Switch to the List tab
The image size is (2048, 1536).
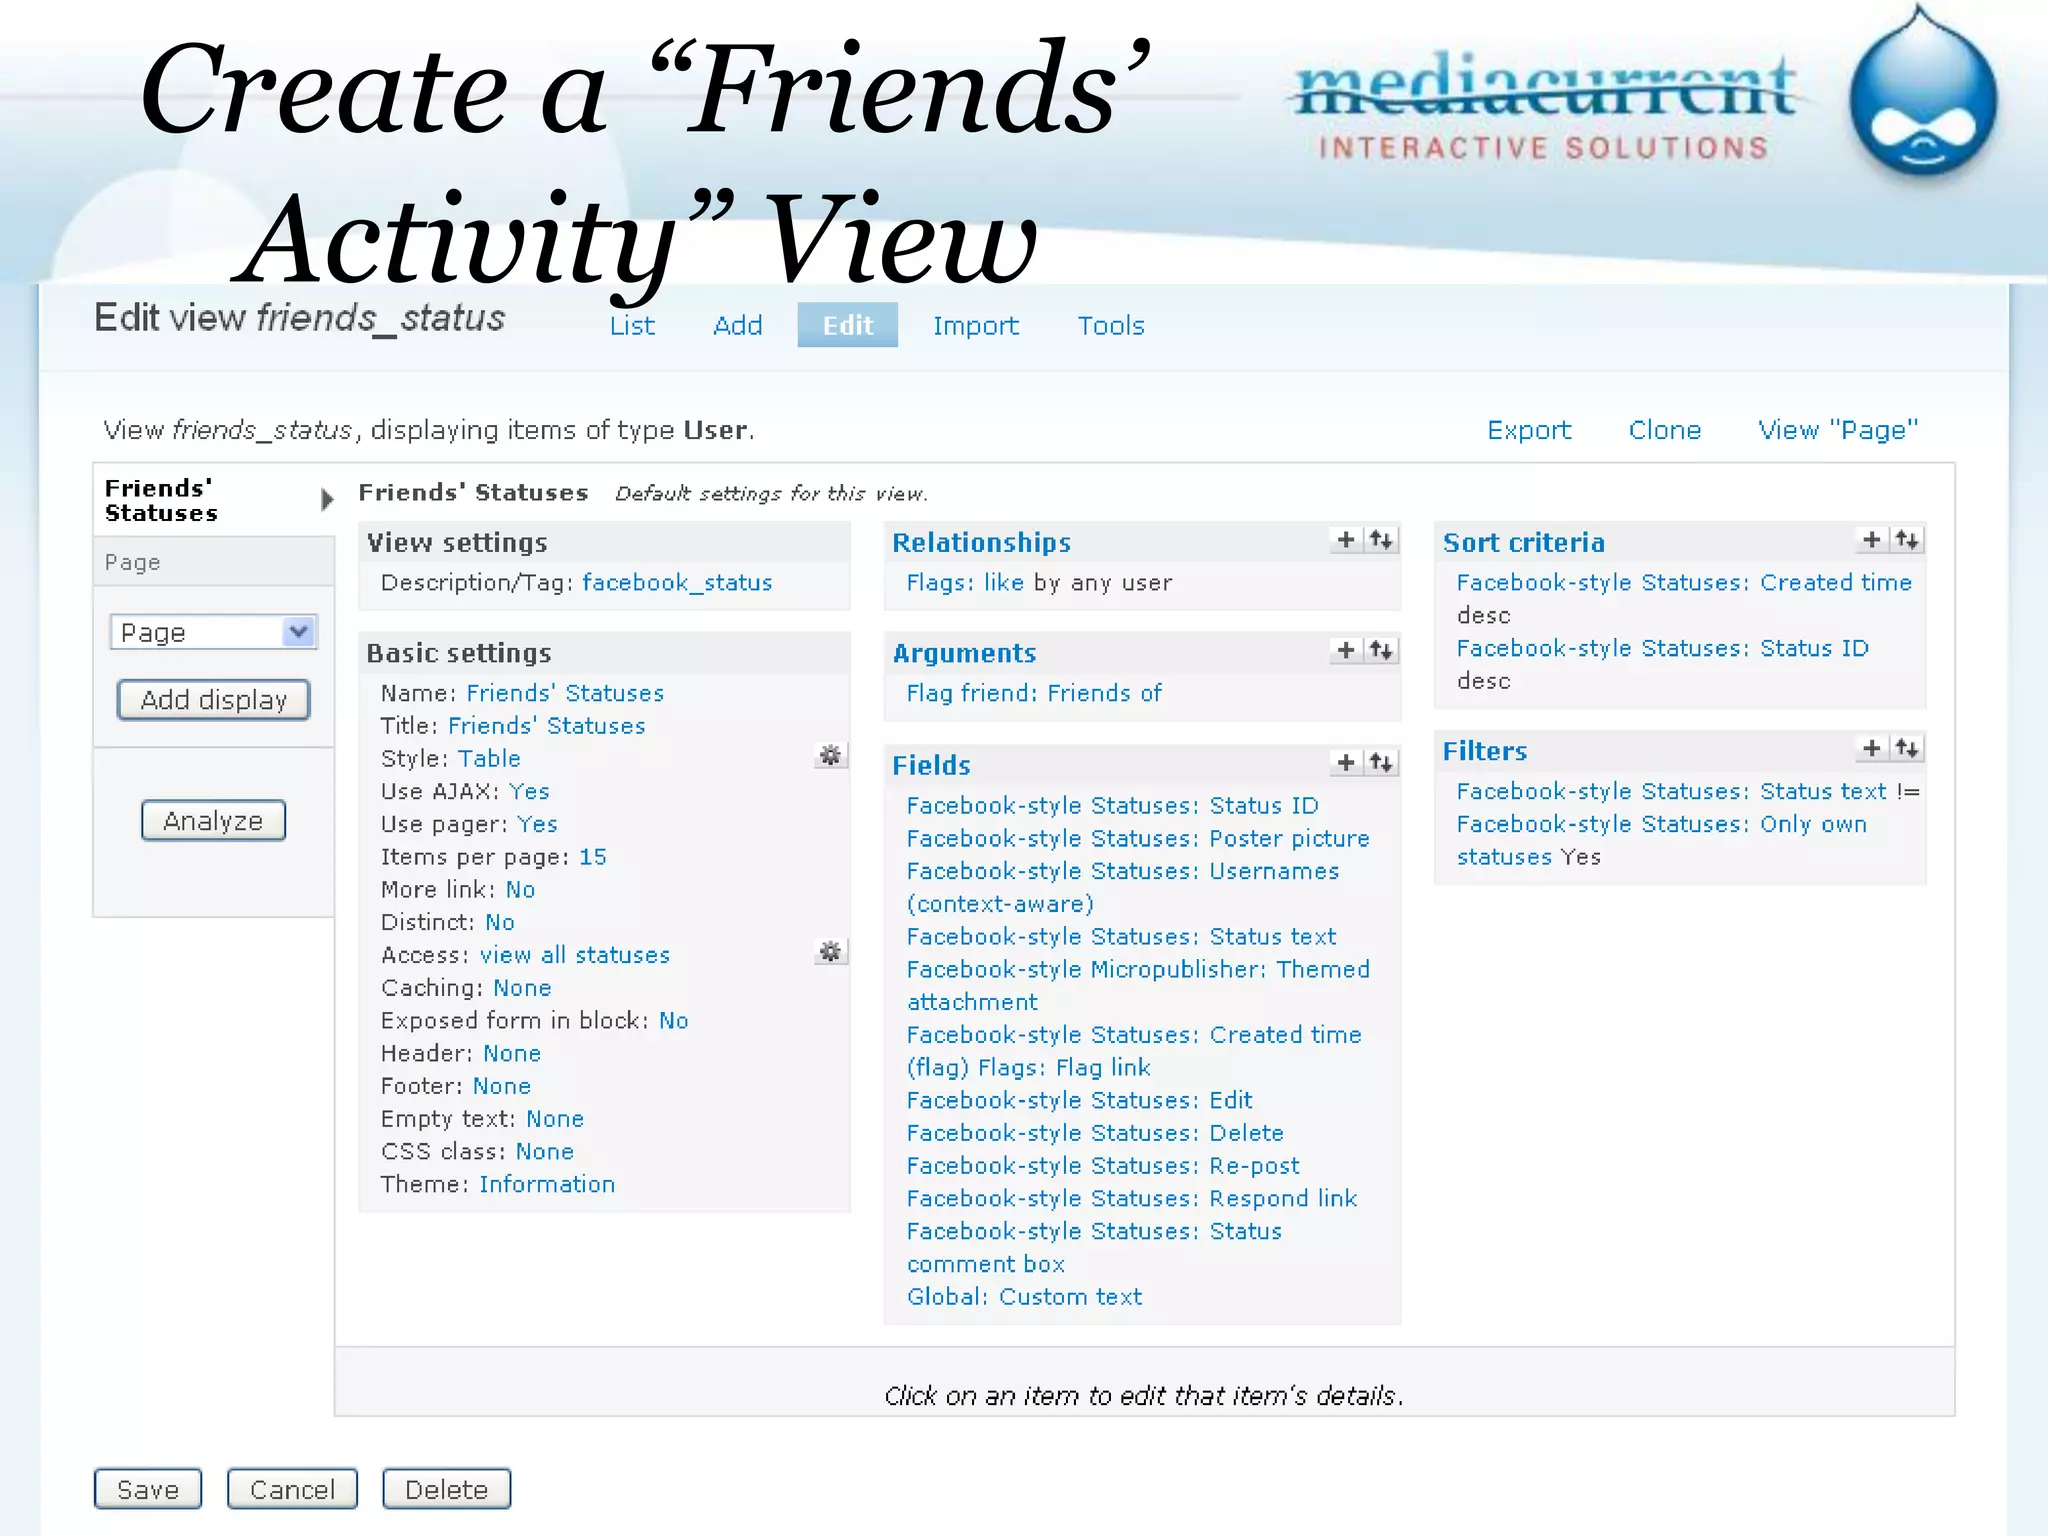click(632, 325)
